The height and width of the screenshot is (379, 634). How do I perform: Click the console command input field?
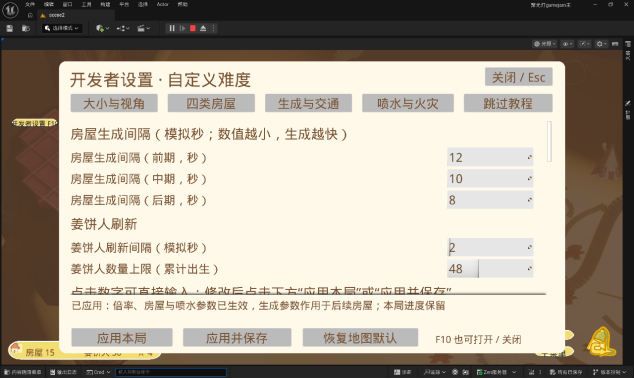tap(171, 372)
